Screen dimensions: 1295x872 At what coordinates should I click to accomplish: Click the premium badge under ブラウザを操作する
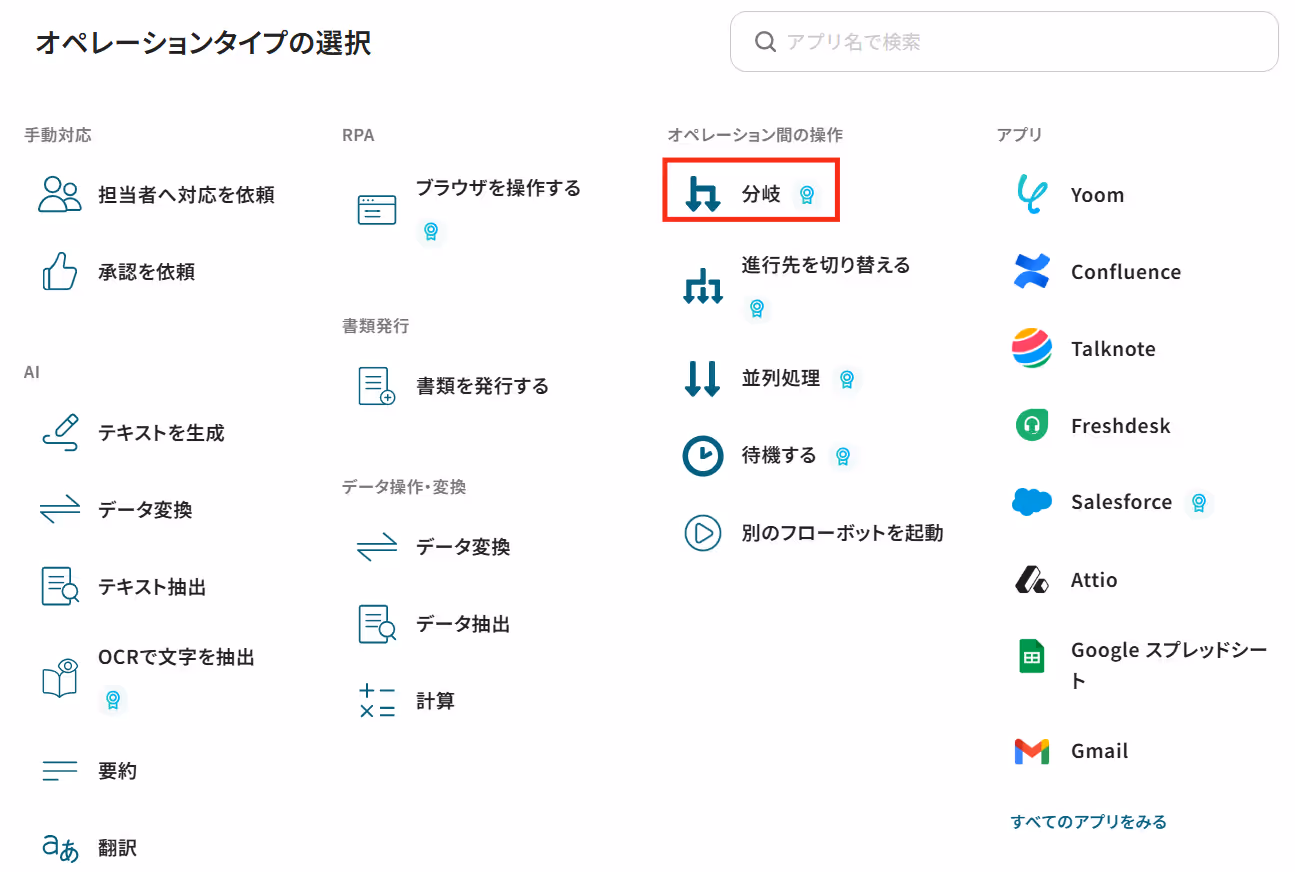pos(431,231)
